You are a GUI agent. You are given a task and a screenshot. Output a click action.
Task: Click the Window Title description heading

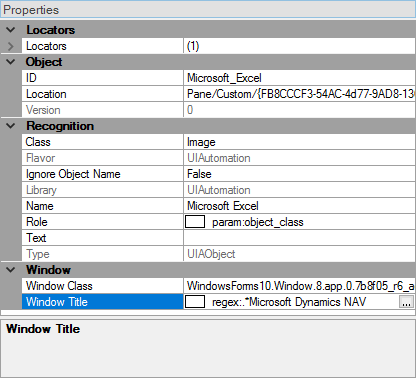(x=43, y=329)
